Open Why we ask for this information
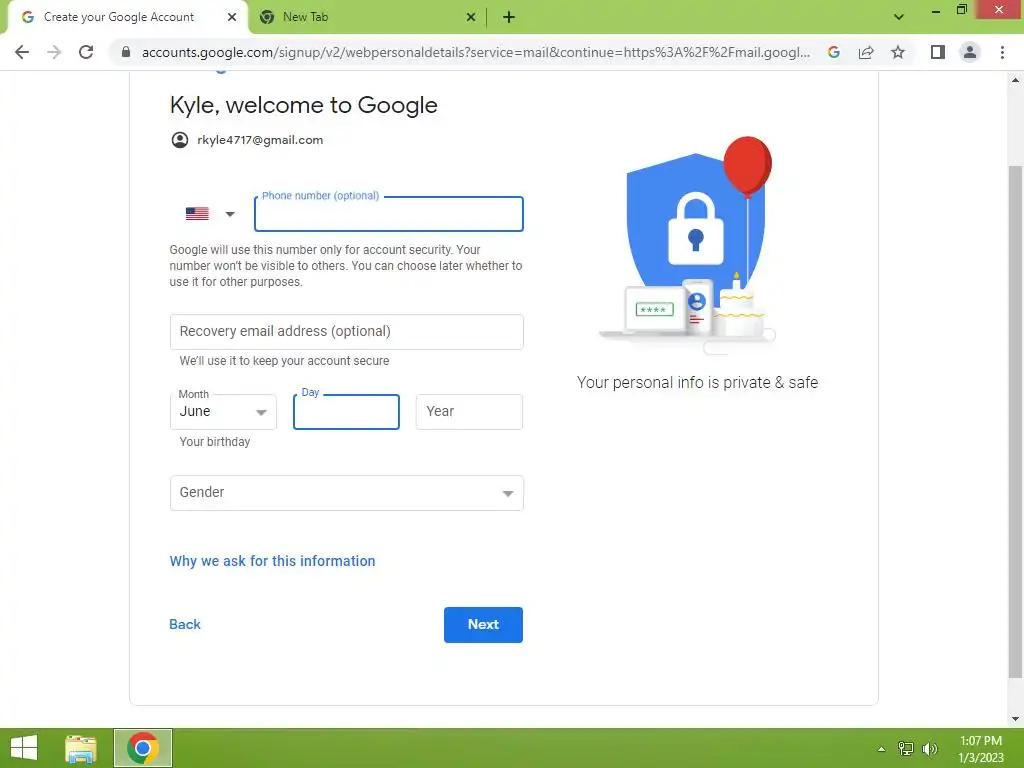Image resolution: width=1024 pixels, height=768 pixels. 272,561
